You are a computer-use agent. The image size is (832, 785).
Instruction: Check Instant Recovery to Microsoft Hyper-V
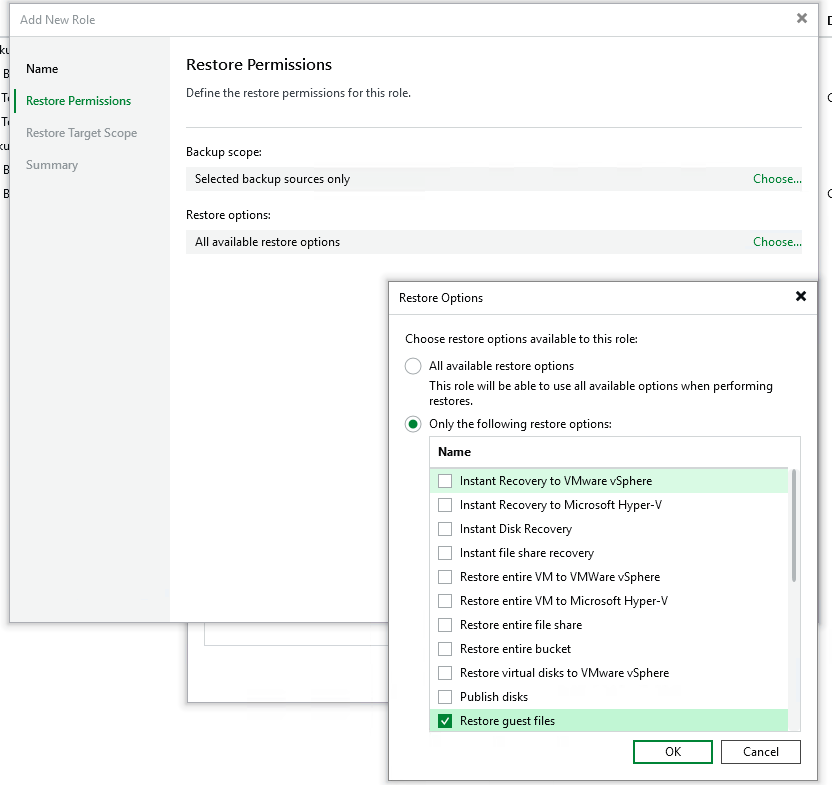click(x=445, y=505)
